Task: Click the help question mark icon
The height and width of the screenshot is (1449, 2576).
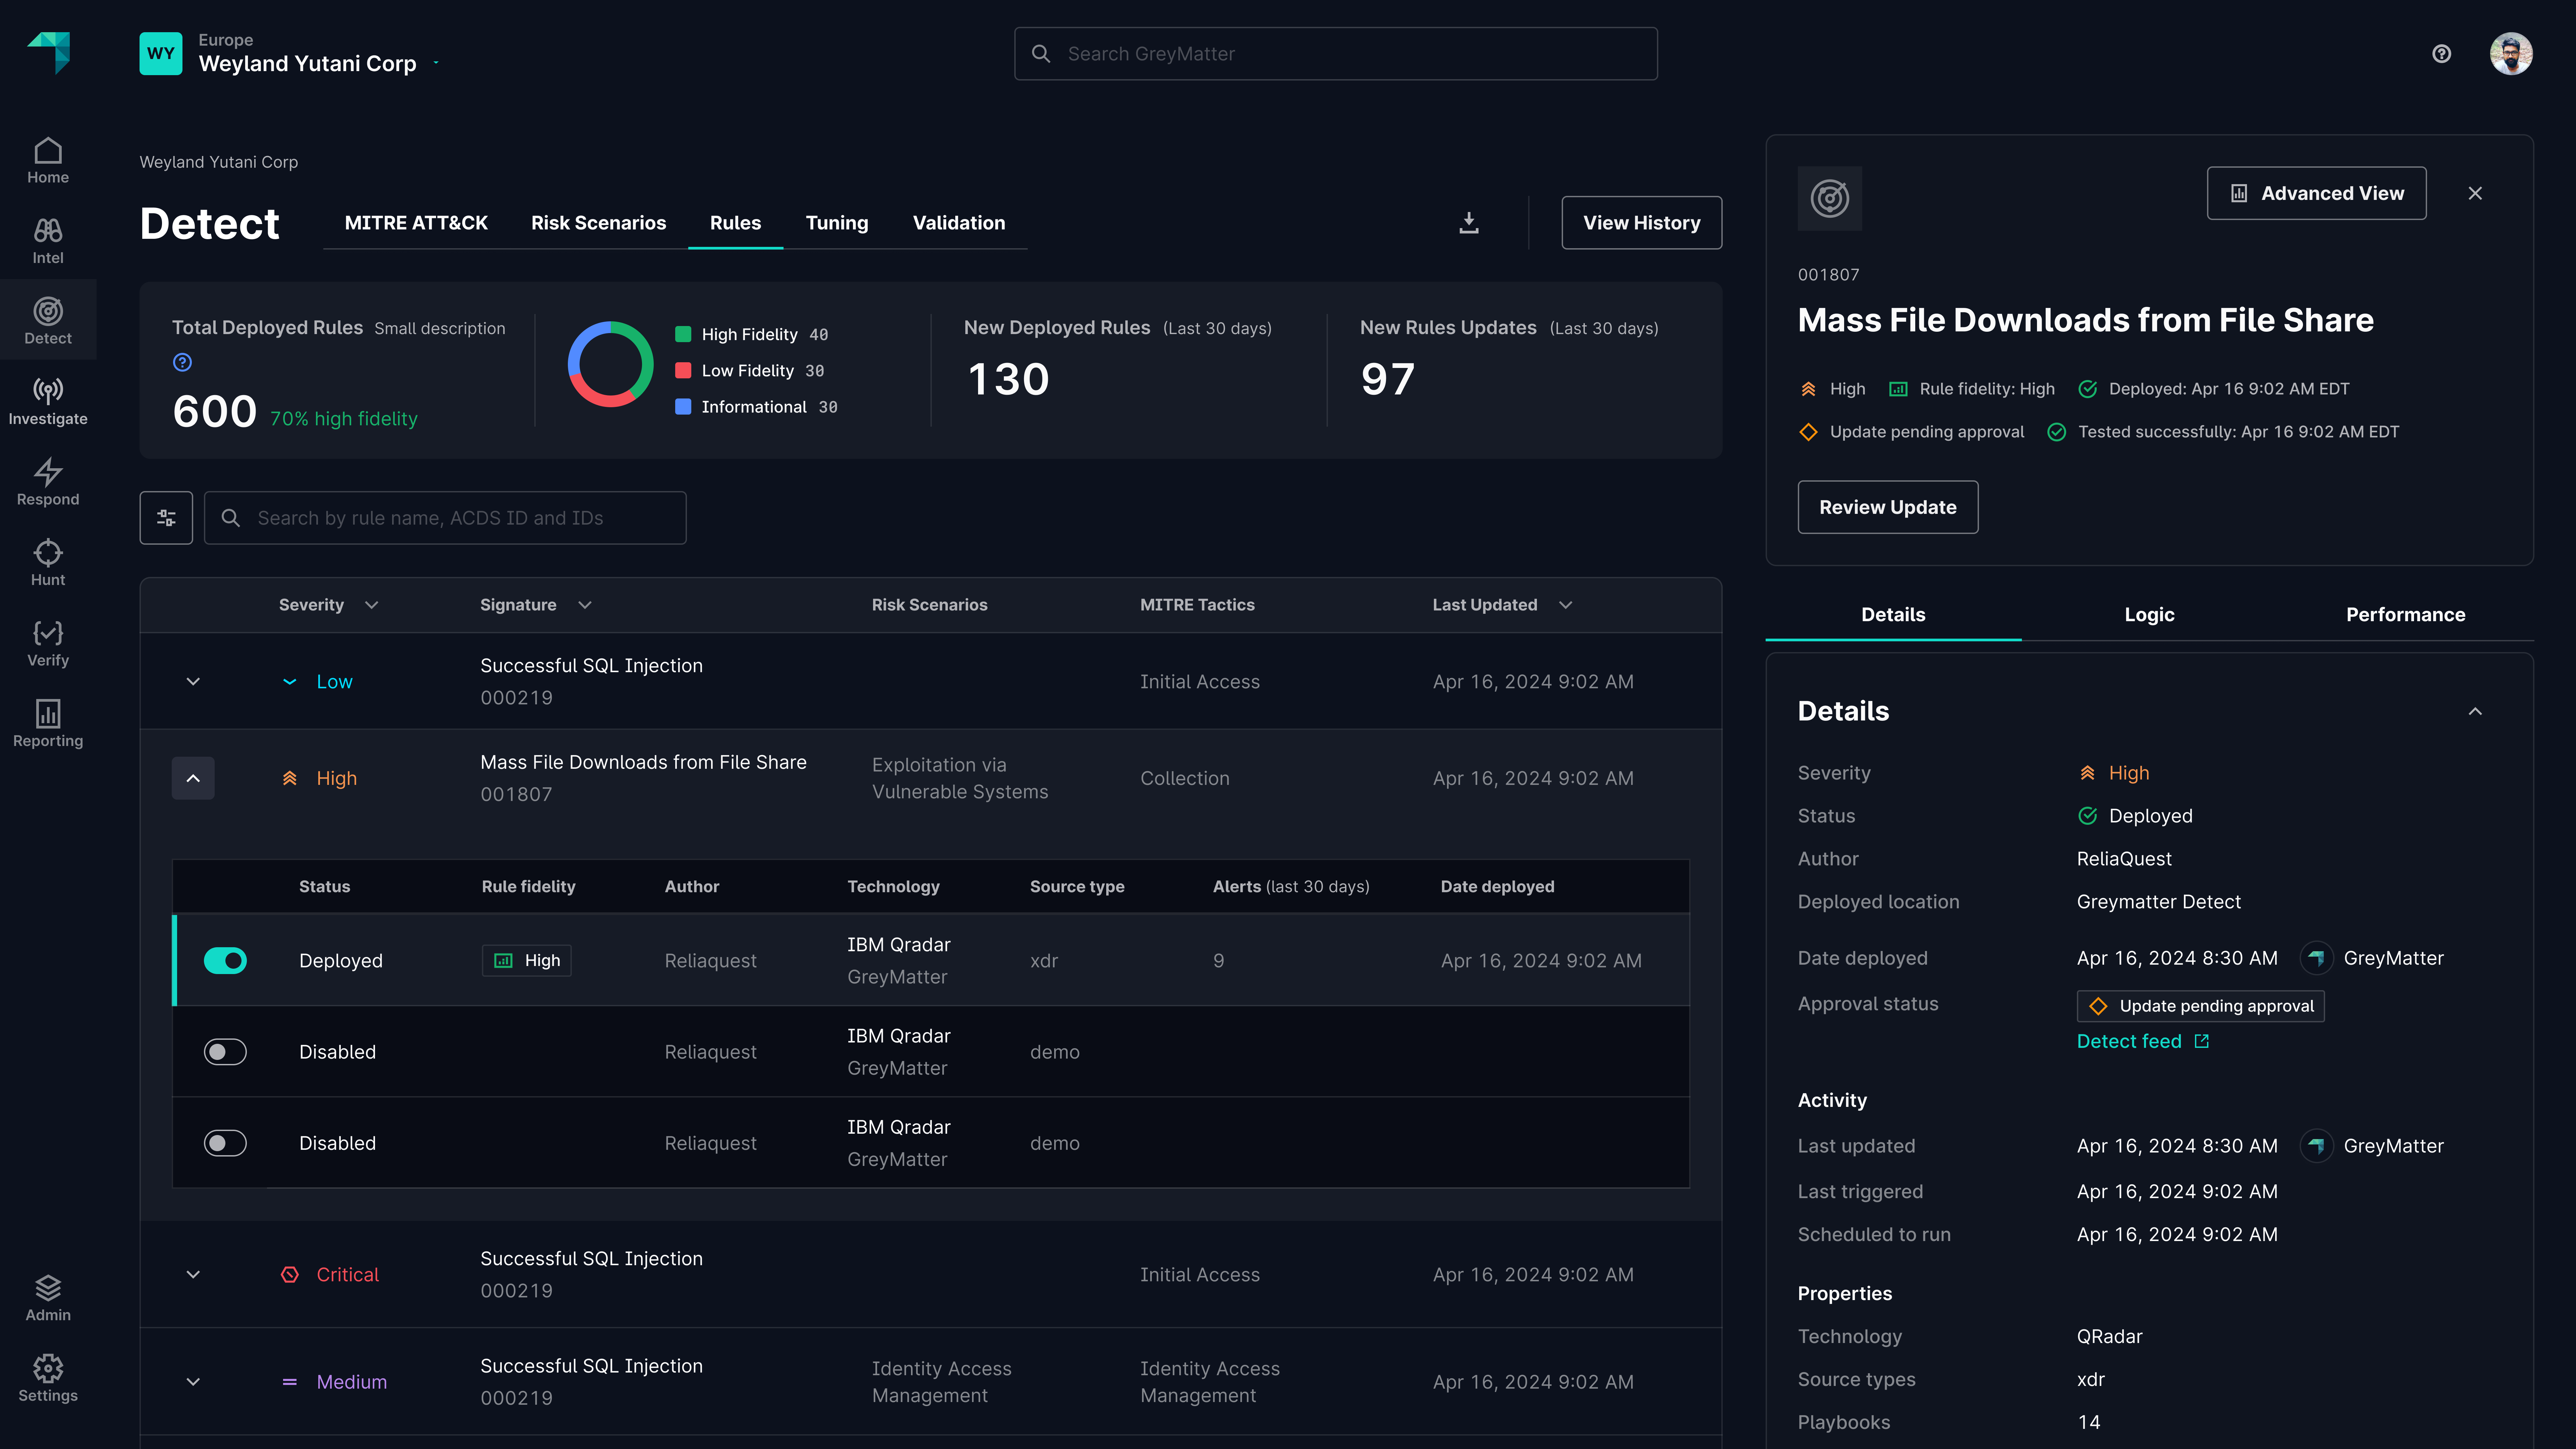Action: click(x=2441, y=54)
